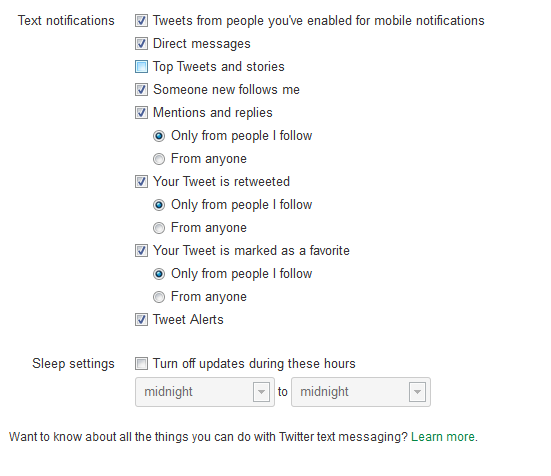The width and height of the screenshot is (551, 476).
Task: Pick Only from people I follow for retweets
Action: point(159,205)
